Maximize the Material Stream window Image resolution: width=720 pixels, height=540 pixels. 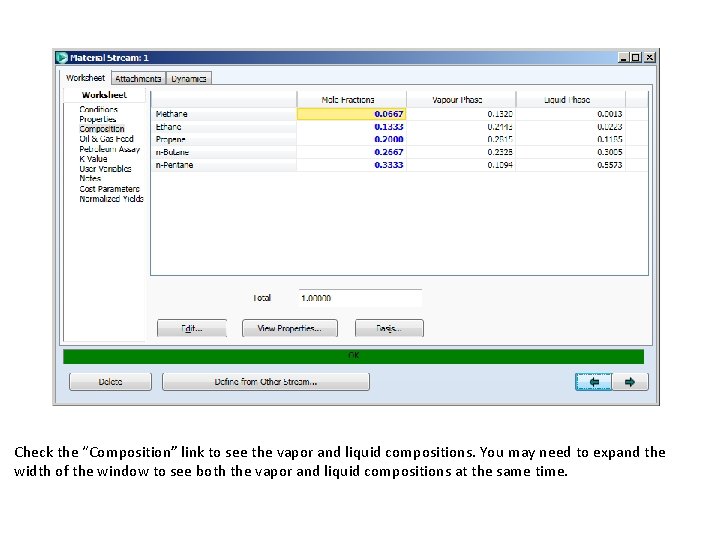pyautogui.click(x=636, y=57)
